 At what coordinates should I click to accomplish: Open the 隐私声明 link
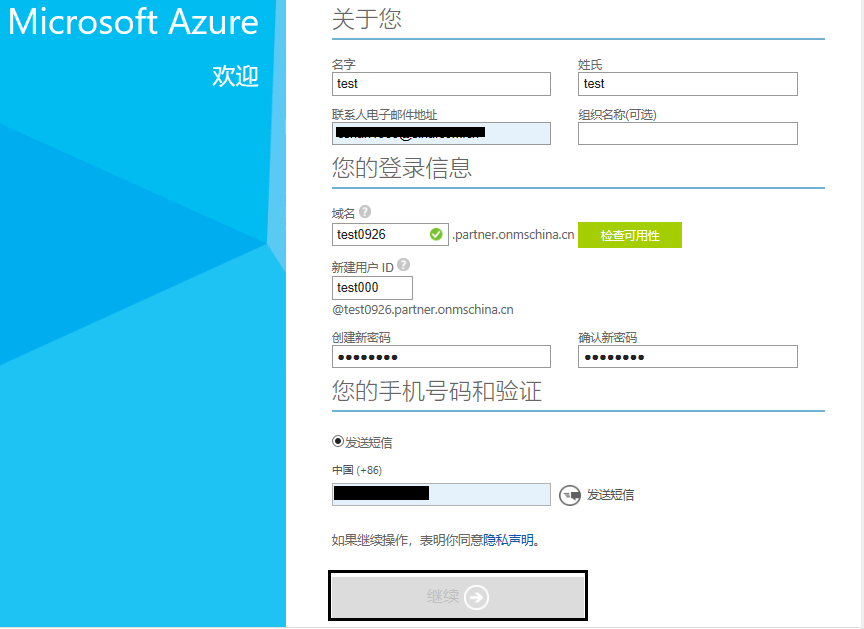coord(508,541)
